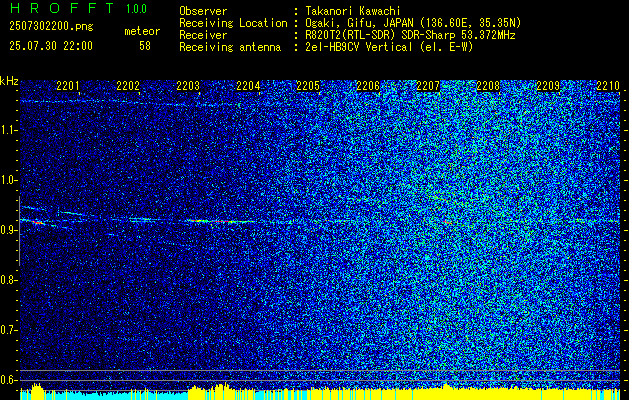Screen dimensions: 629x400
Task: Click frequency axis label 1.1
Action: click(x=8, y=130)
